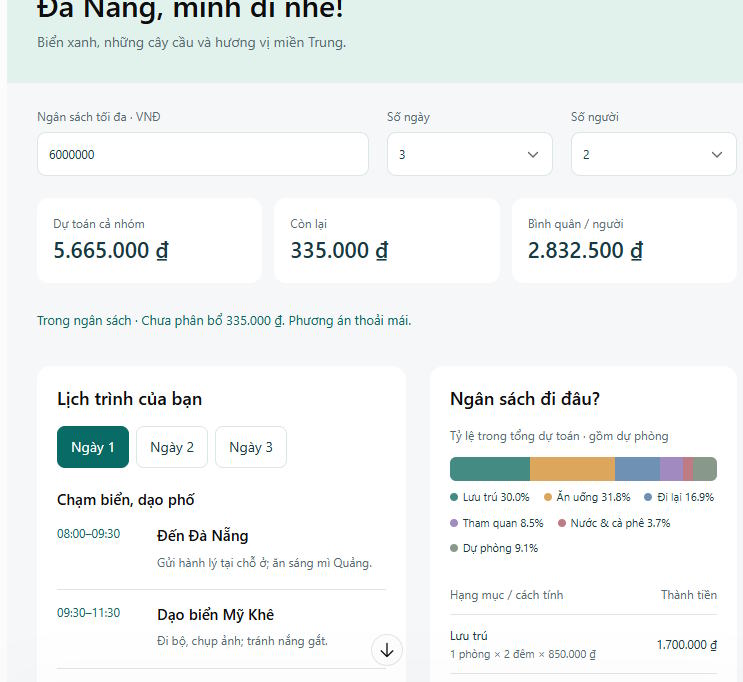Click the Nước & cà phê 3.7% legend

tap(614, 523)
